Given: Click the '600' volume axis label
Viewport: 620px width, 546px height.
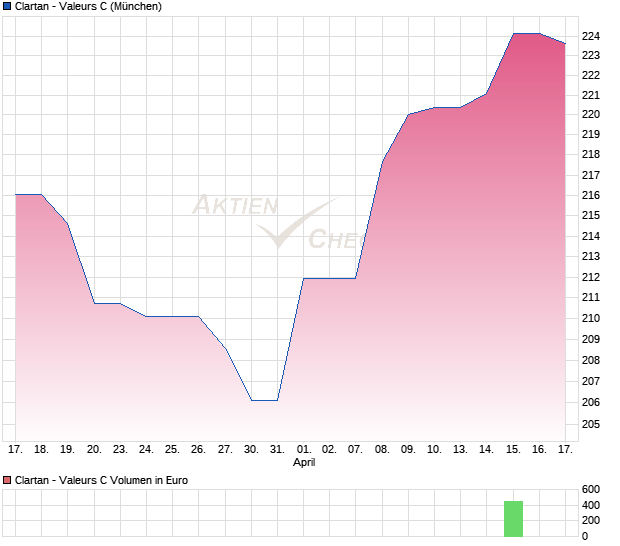Looking at the screenshot, I should [x=591, y=489].
